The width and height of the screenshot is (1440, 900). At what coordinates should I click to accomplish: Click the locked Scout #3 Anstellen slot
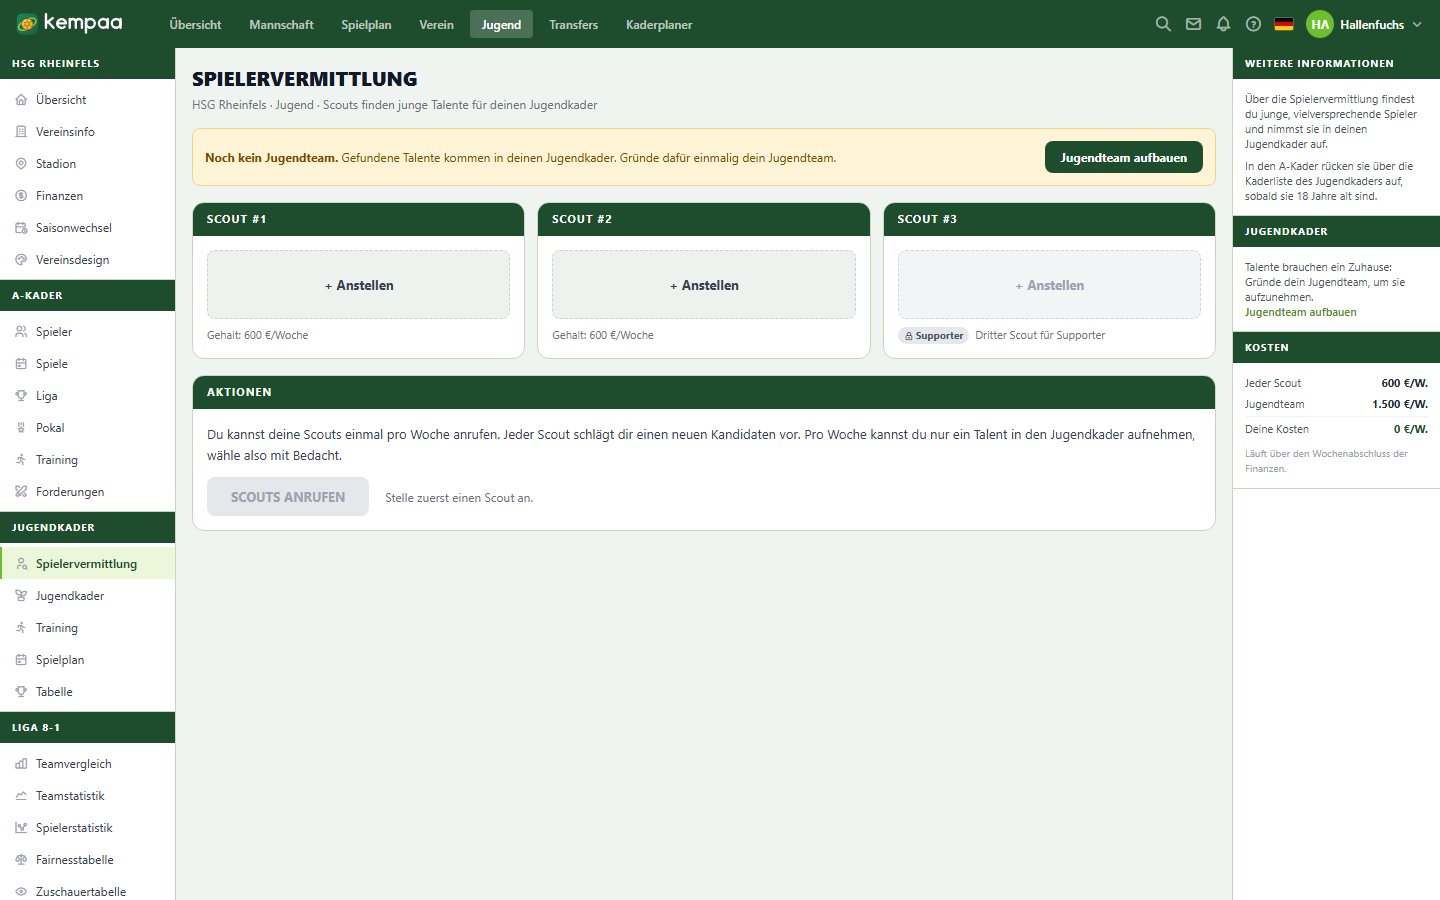coord(1049,285)
